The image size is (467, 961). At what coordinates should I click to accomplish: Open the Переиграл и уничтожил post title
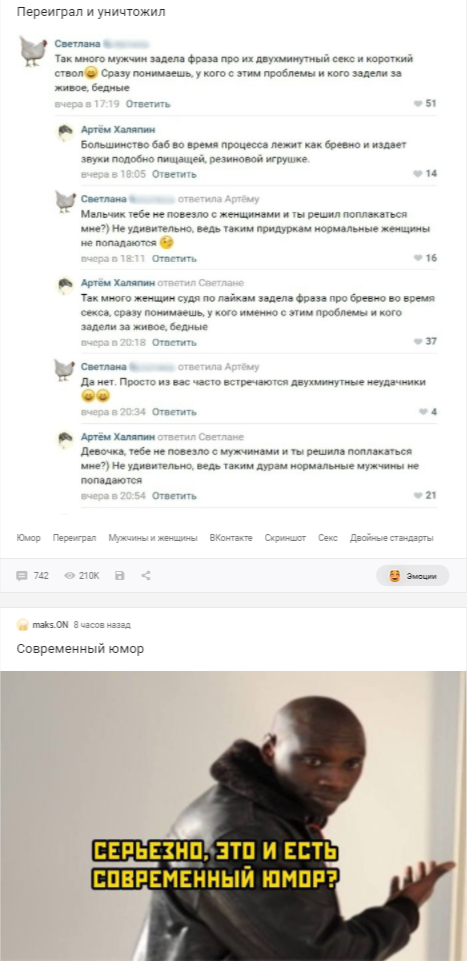(91, 12)
